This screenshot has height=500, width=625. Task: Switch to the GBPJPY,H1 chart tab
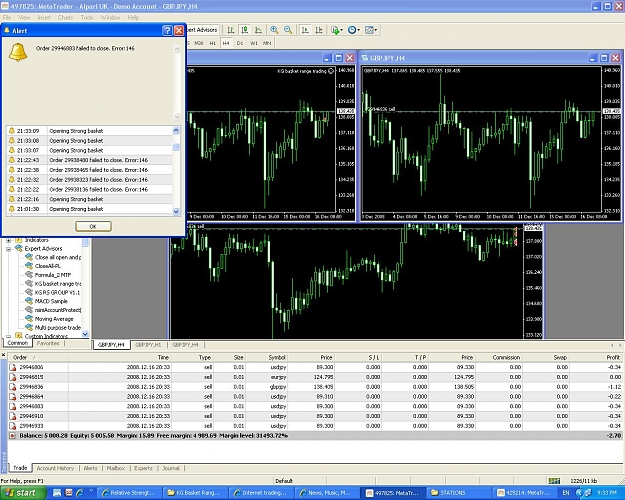tap(148, 345)
